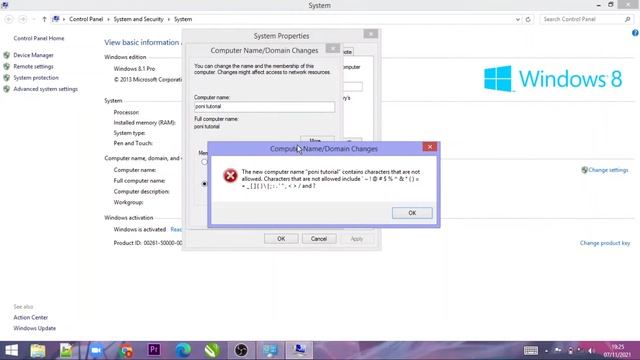Click Remote settings shield icon
The height and width of the screenshot is (360, 640).
click(x=7, y=67)
